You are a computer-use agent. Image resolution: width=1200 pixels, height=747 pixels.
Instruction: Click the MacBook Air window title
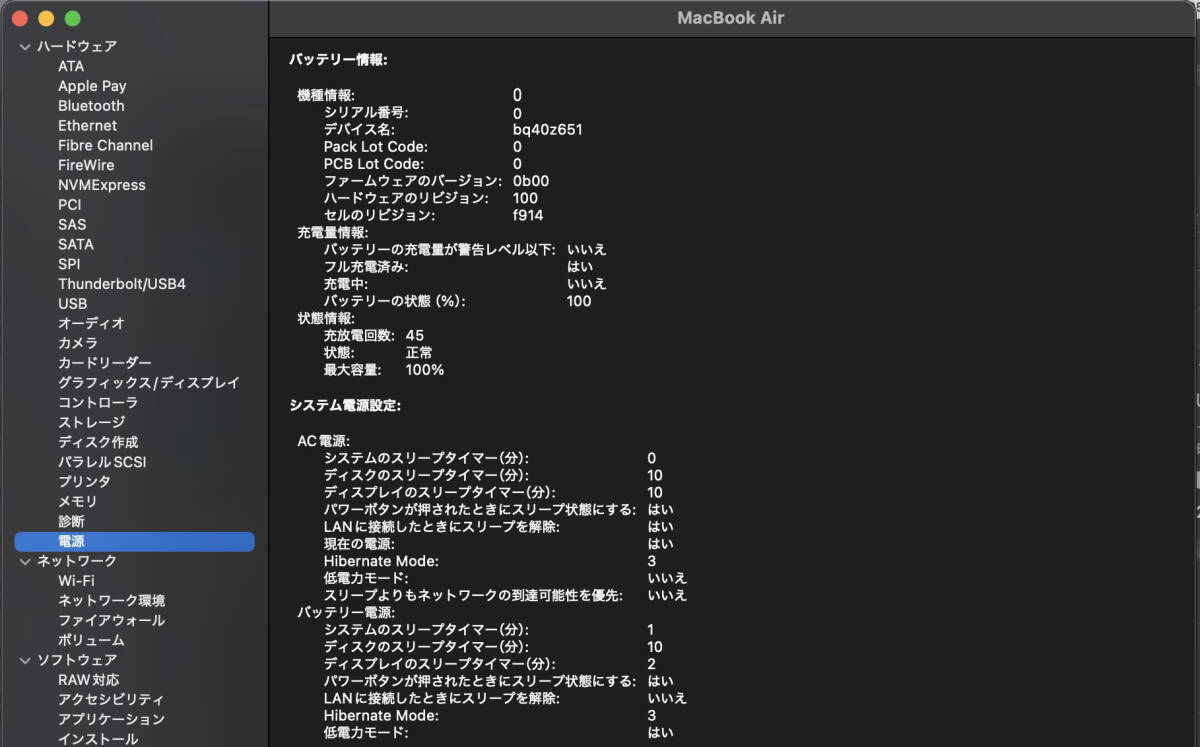point(731,18)
